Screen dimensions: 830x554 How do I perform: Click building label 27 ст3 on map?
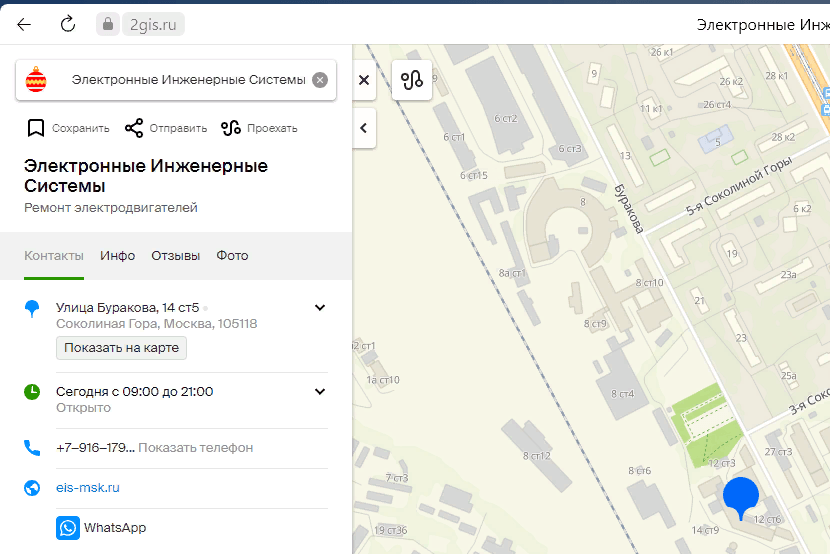778,451
